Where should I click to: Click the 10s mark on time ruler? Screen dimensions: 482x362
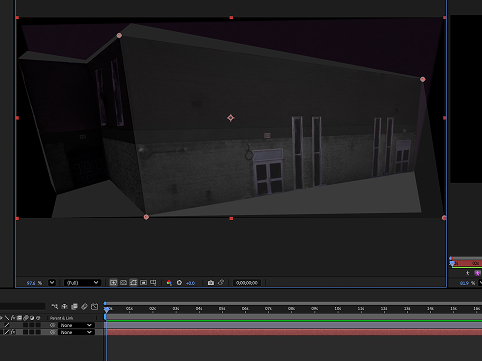click(338, 309)
